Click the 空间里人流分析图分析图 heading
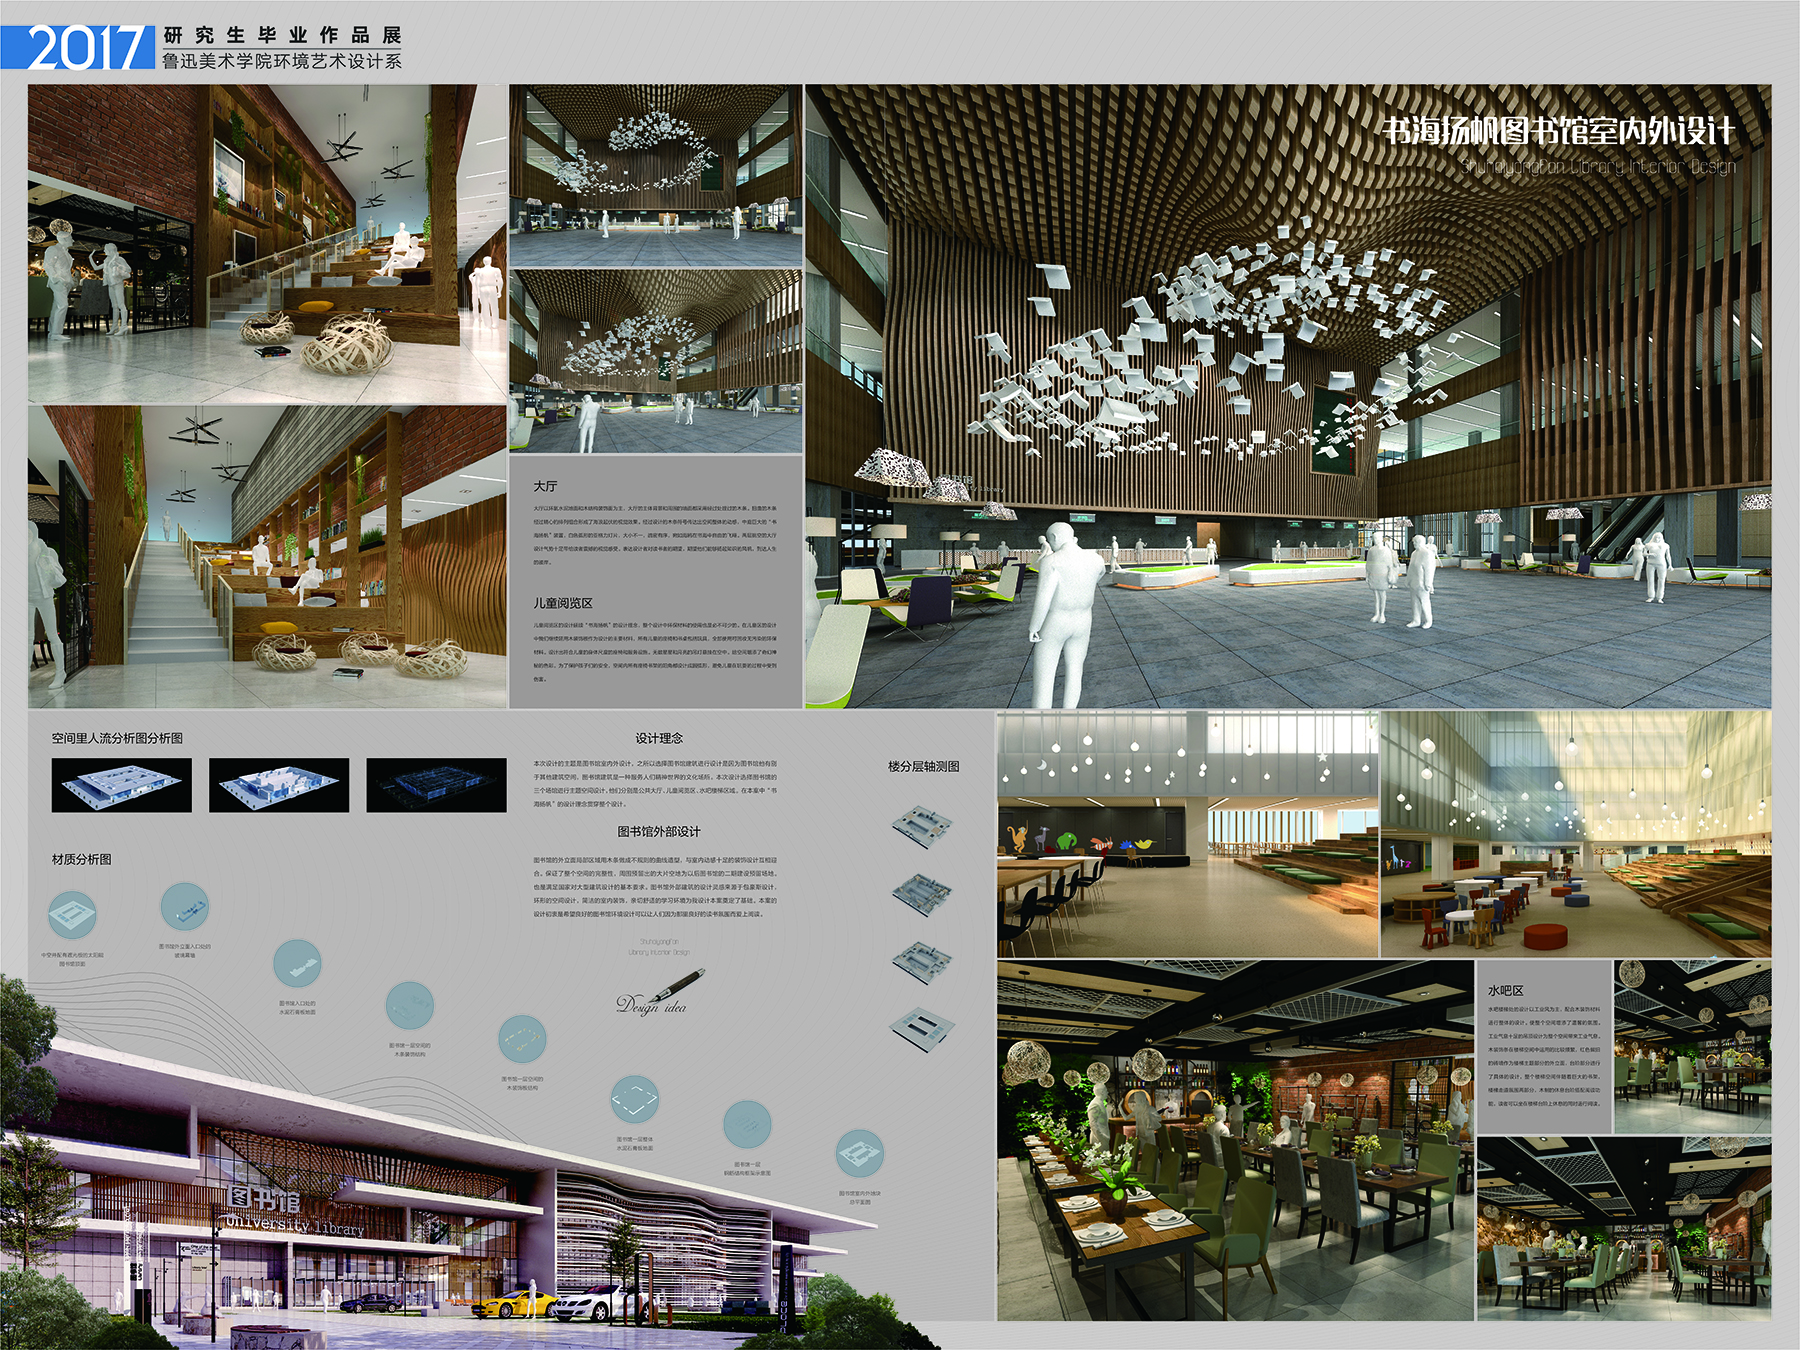This screenshot has width=1800, height=1350. pyautogui.click(x=117, y=738)
